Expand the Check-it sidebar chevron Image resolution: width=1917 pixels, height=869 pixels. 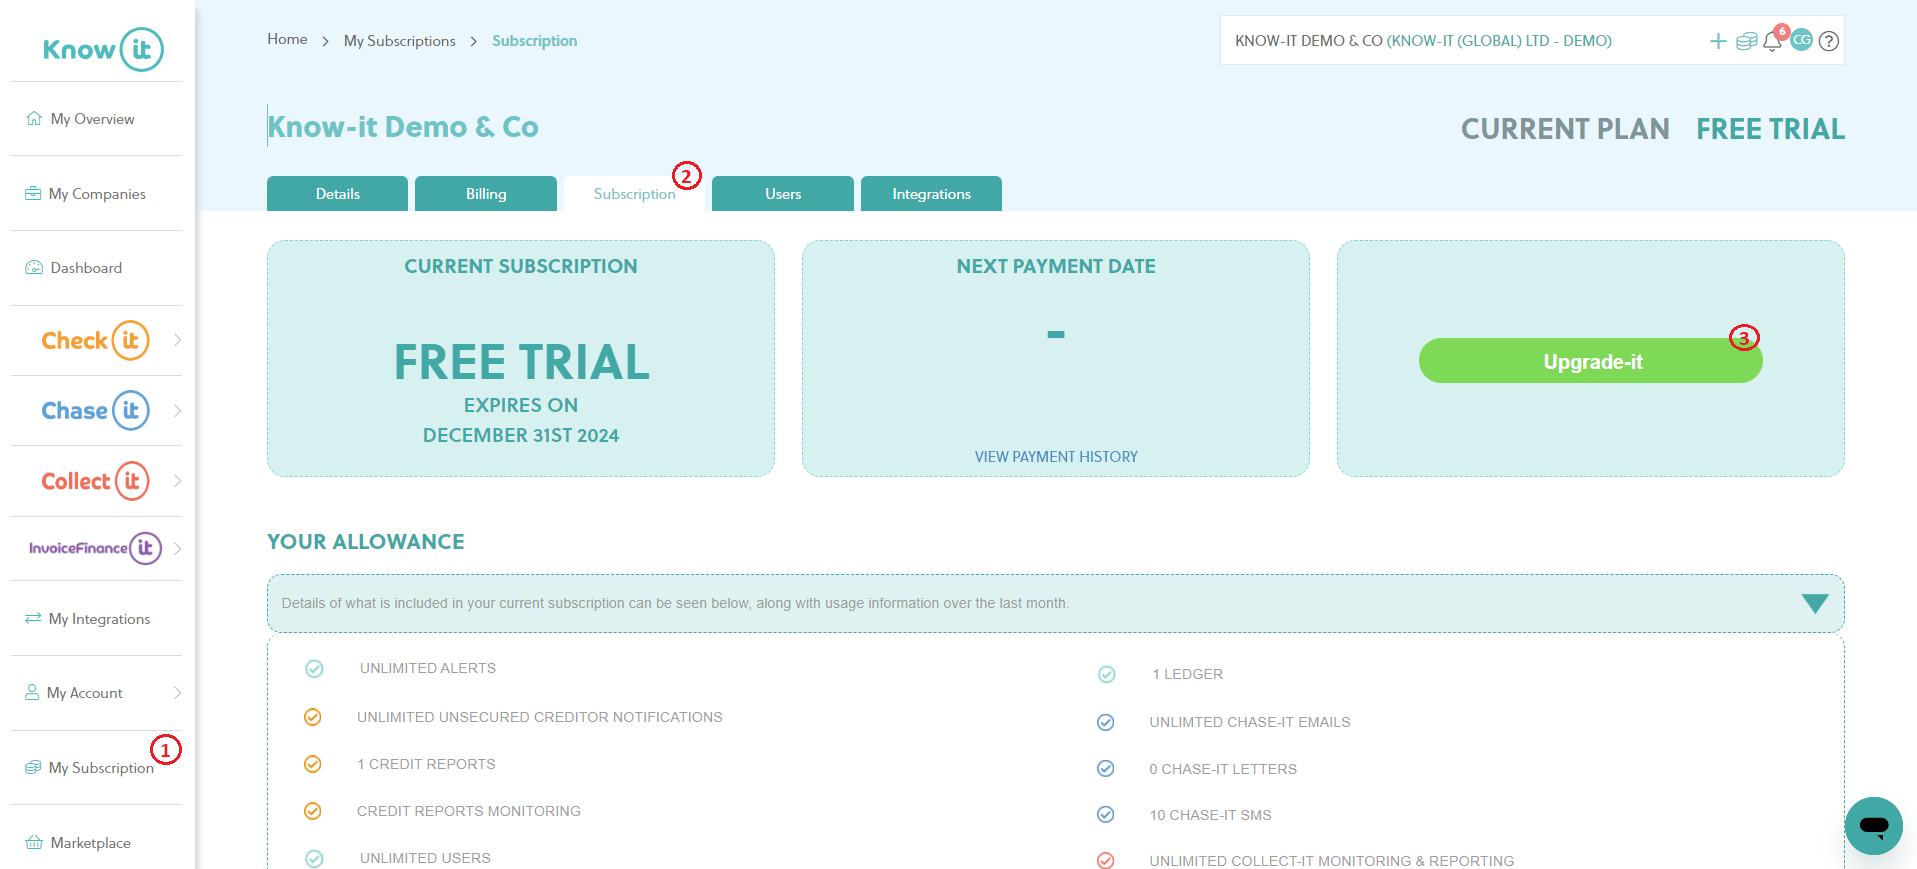(177, 340)
